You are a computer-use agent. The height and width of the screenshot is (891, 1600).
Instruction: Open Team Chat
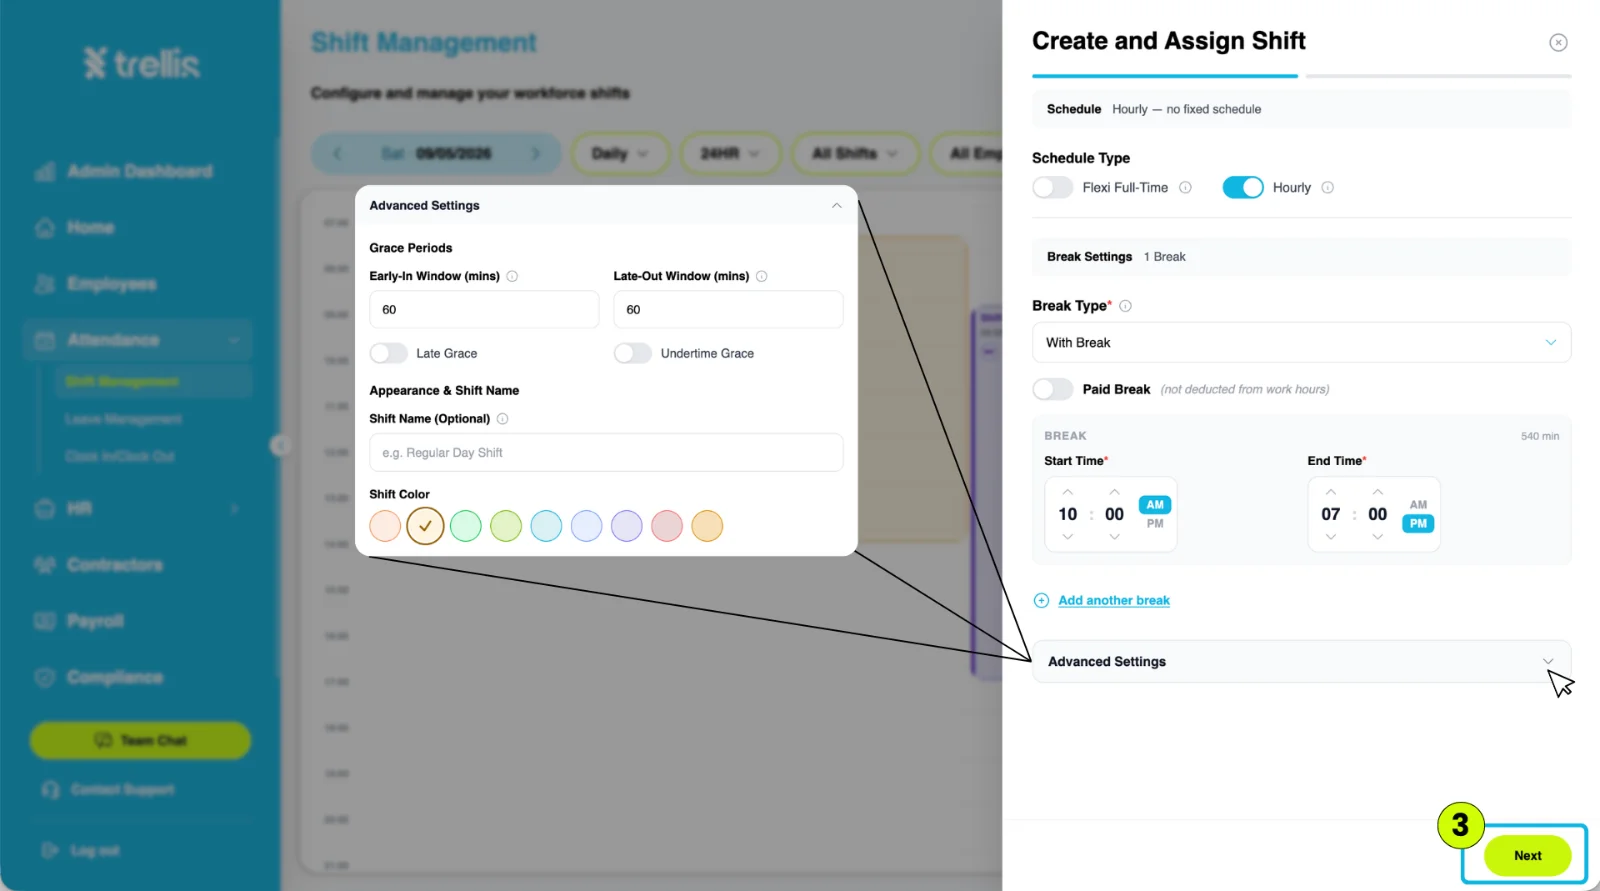[140, 740]
